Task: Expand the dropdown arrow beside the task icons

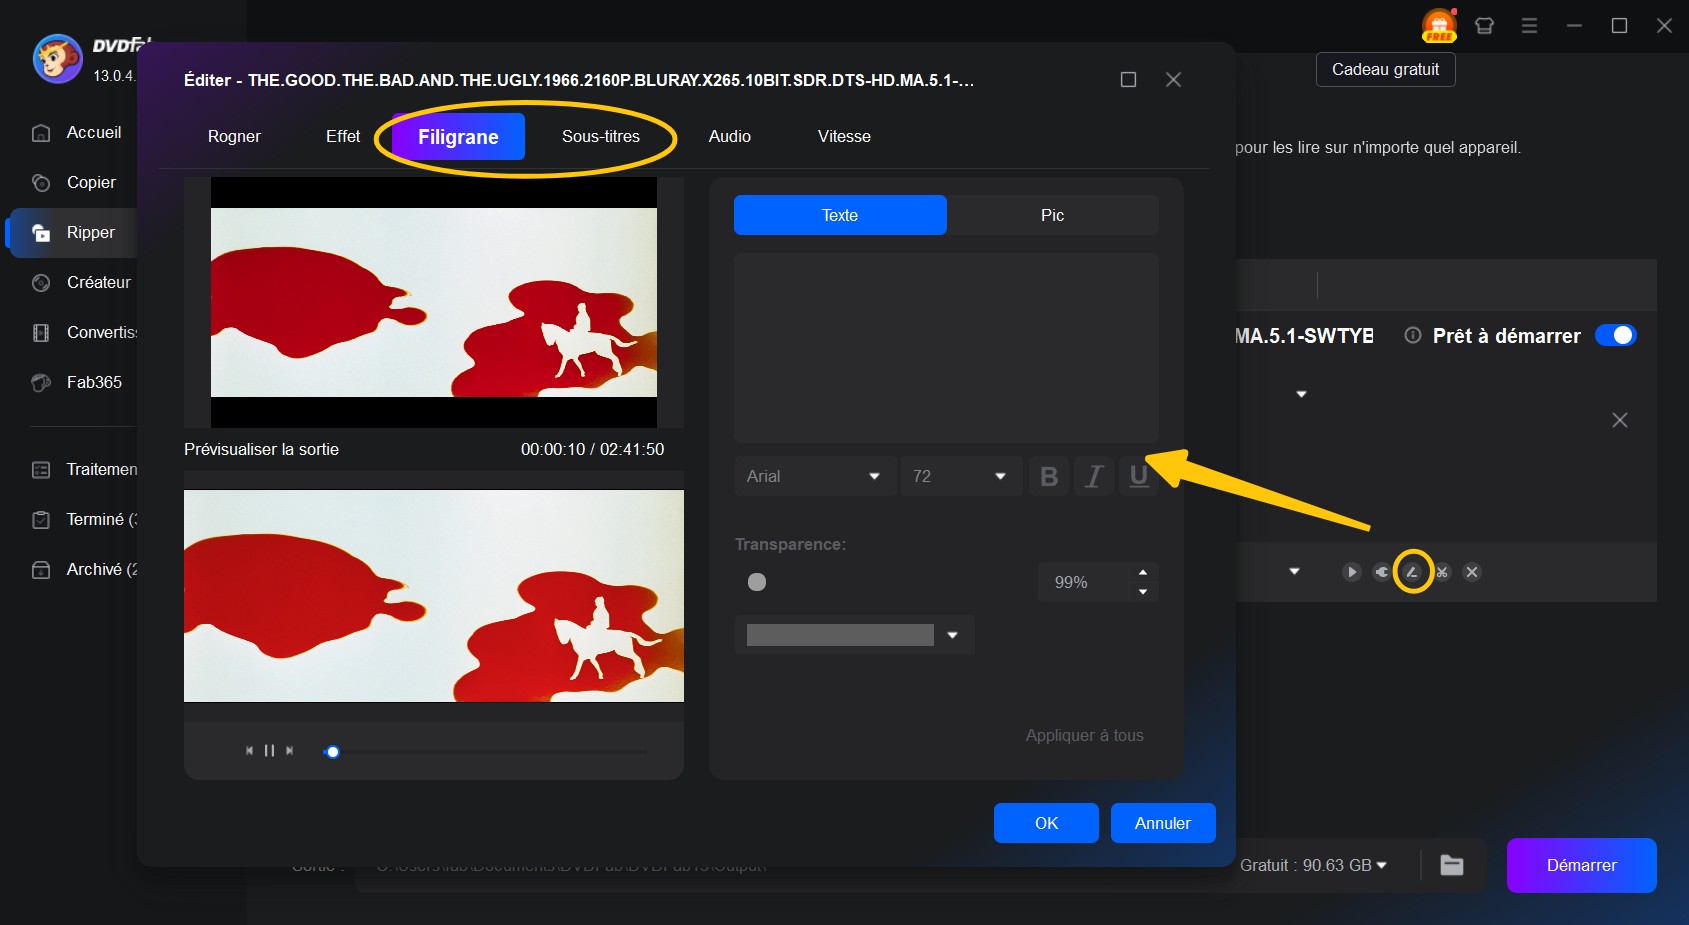Action: (x=1294, y=572)
